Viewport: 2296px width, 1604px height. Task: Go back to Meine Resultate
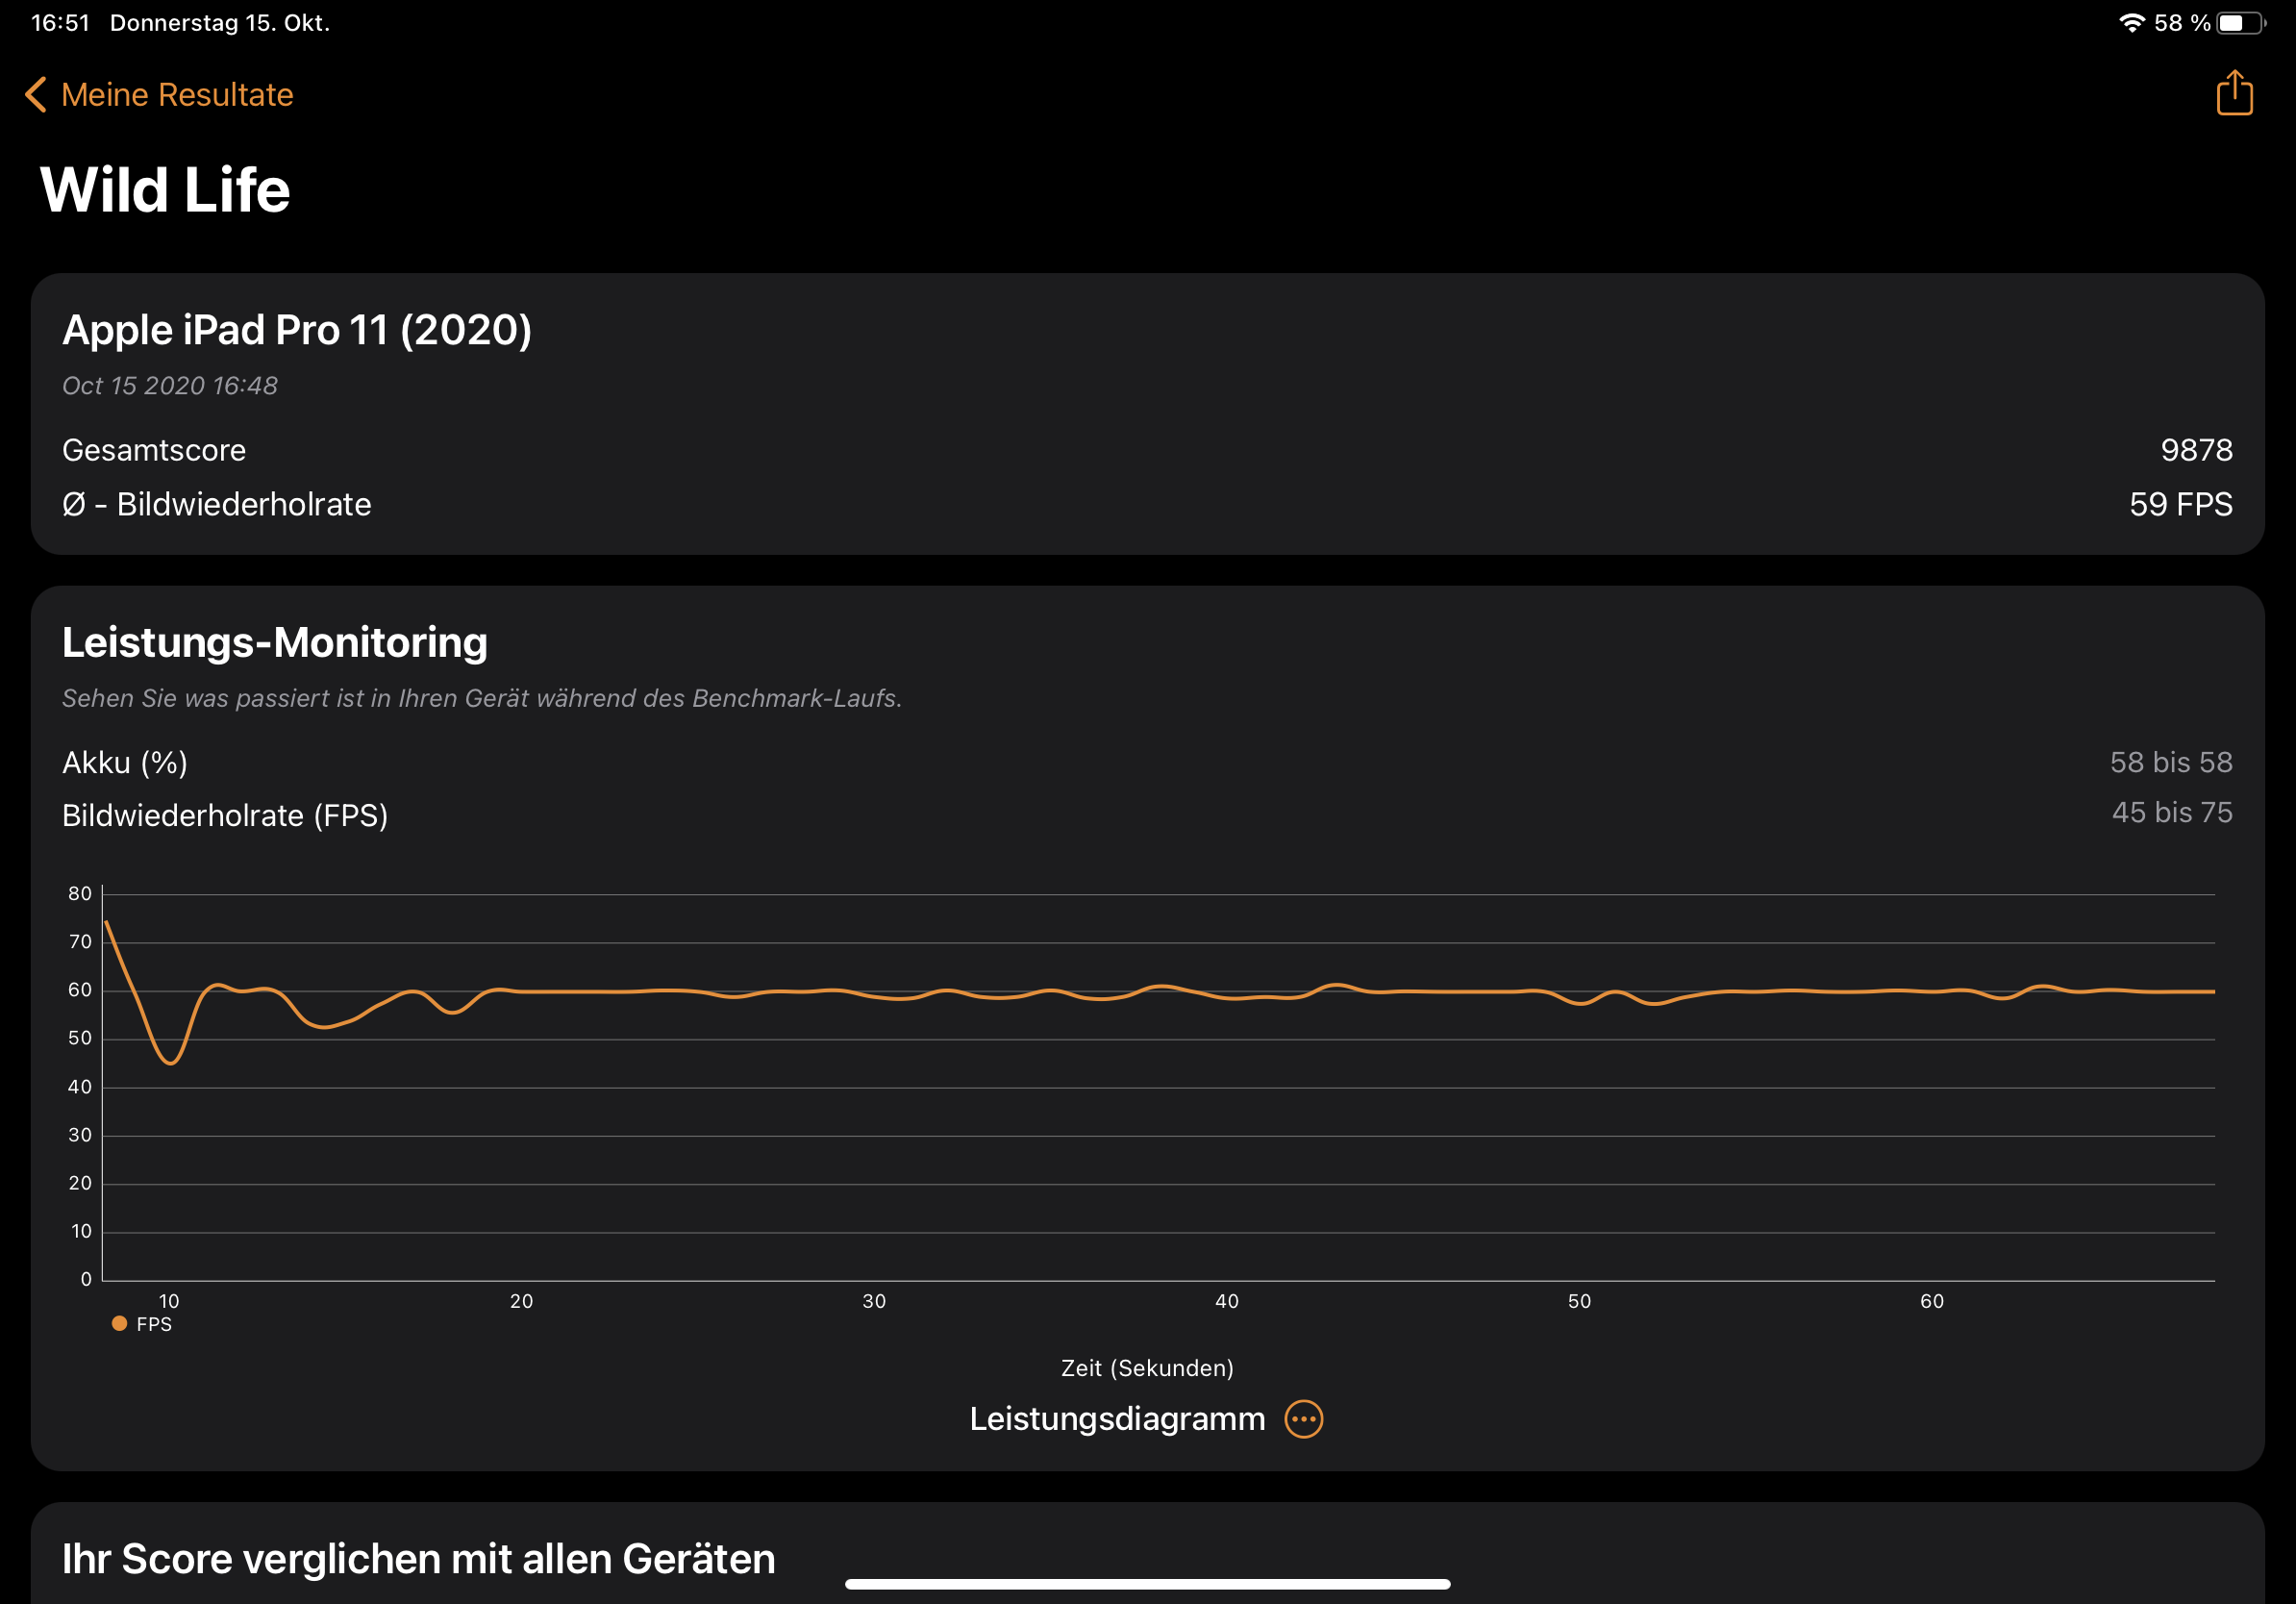point(176,95)
